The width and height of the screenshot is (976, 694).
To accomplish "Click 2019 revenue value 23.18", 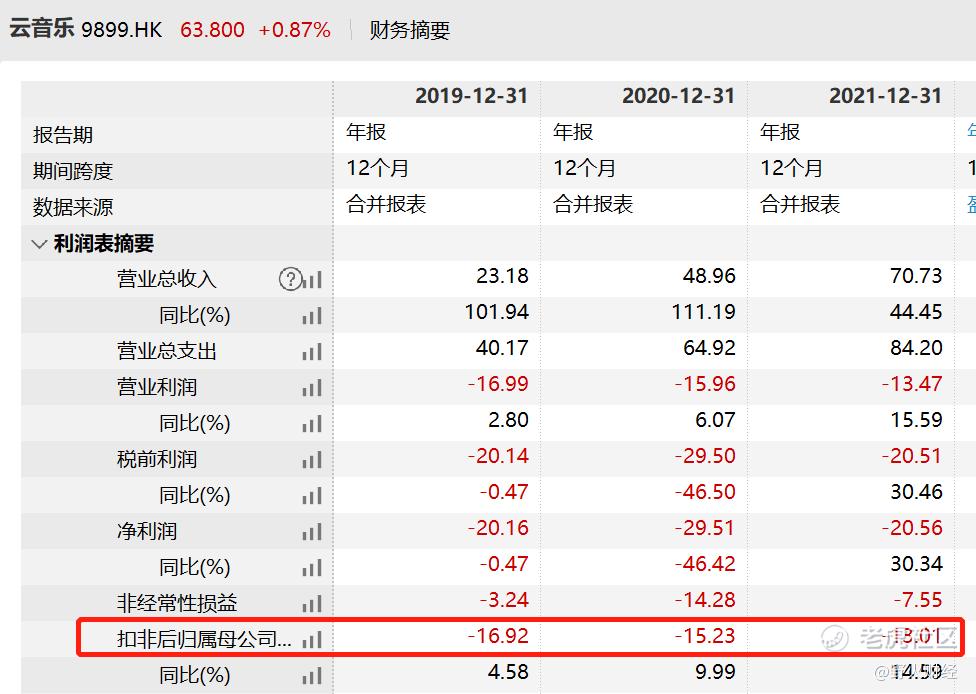I will click(502, 276).
